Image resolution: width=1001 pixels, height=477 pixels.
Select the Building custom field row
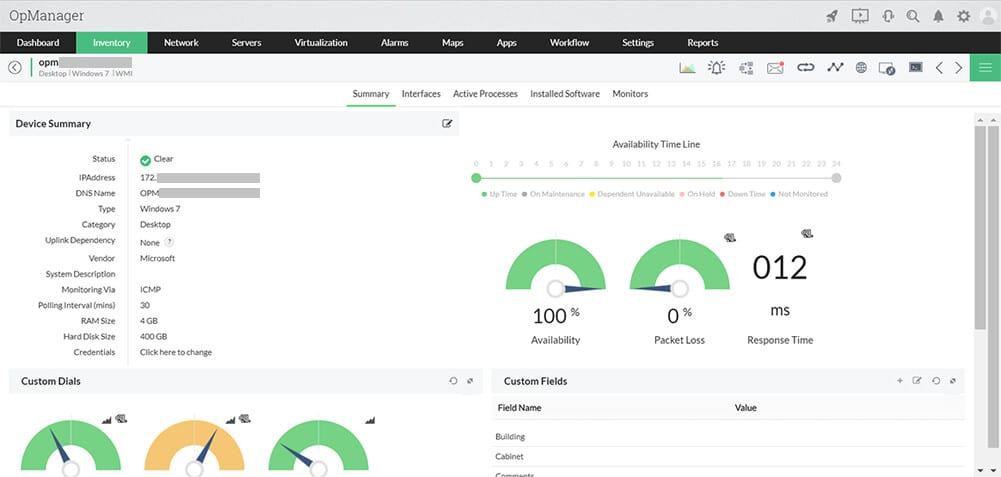coord(728,437)
